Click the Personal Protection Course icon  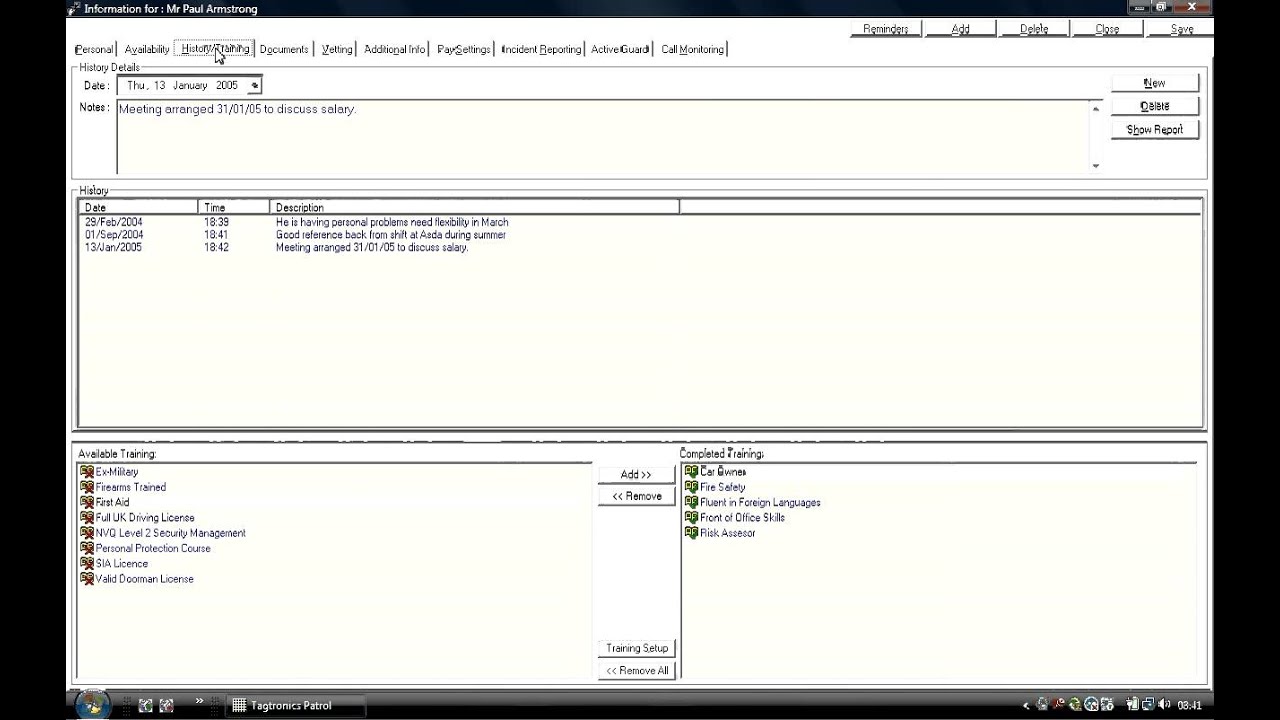point(87,548)
